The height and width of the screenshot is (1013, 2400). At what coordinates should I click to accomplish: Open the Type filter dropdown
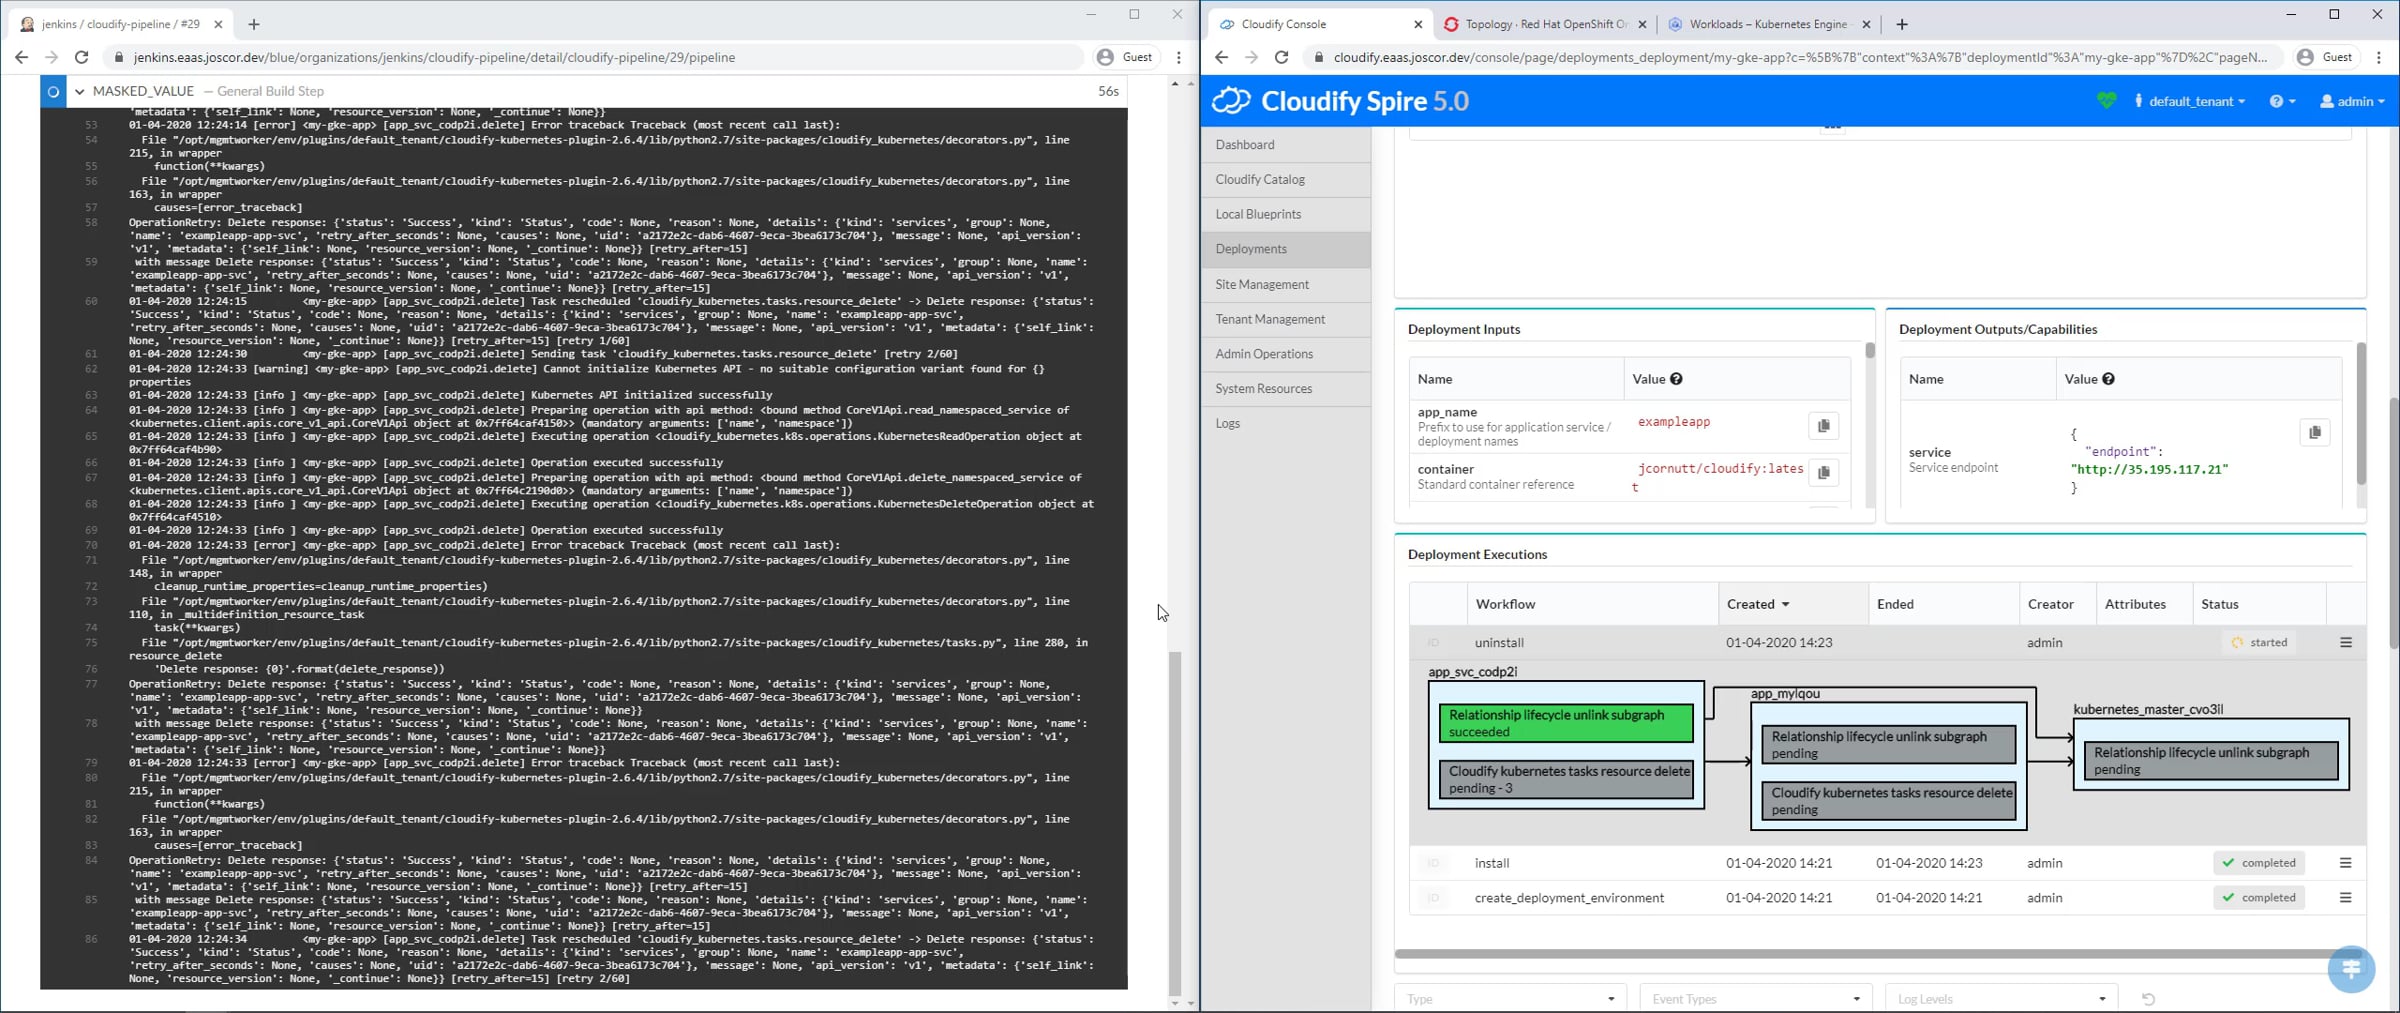[x=1510, y=999]
